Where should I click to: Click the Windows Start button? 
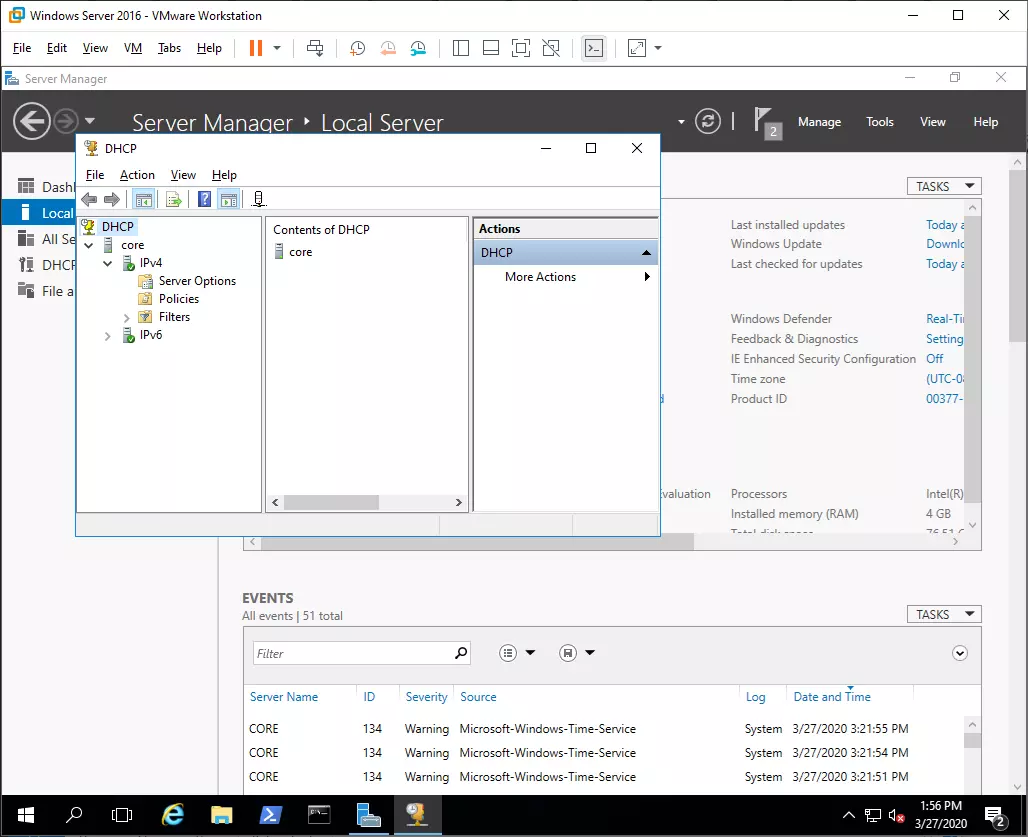(26, 815)
